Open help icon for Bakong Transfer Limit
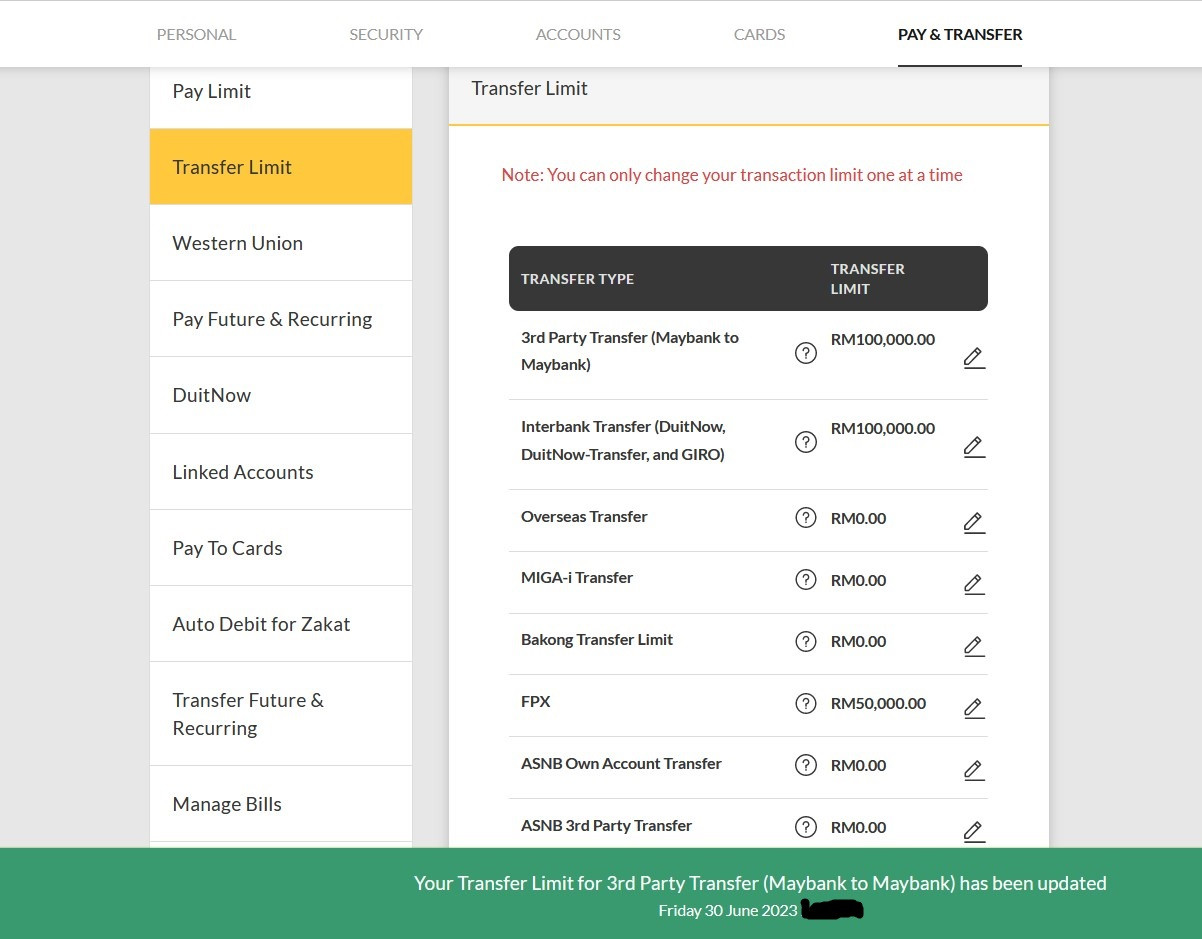1202x939 pixels. (806, 641)
